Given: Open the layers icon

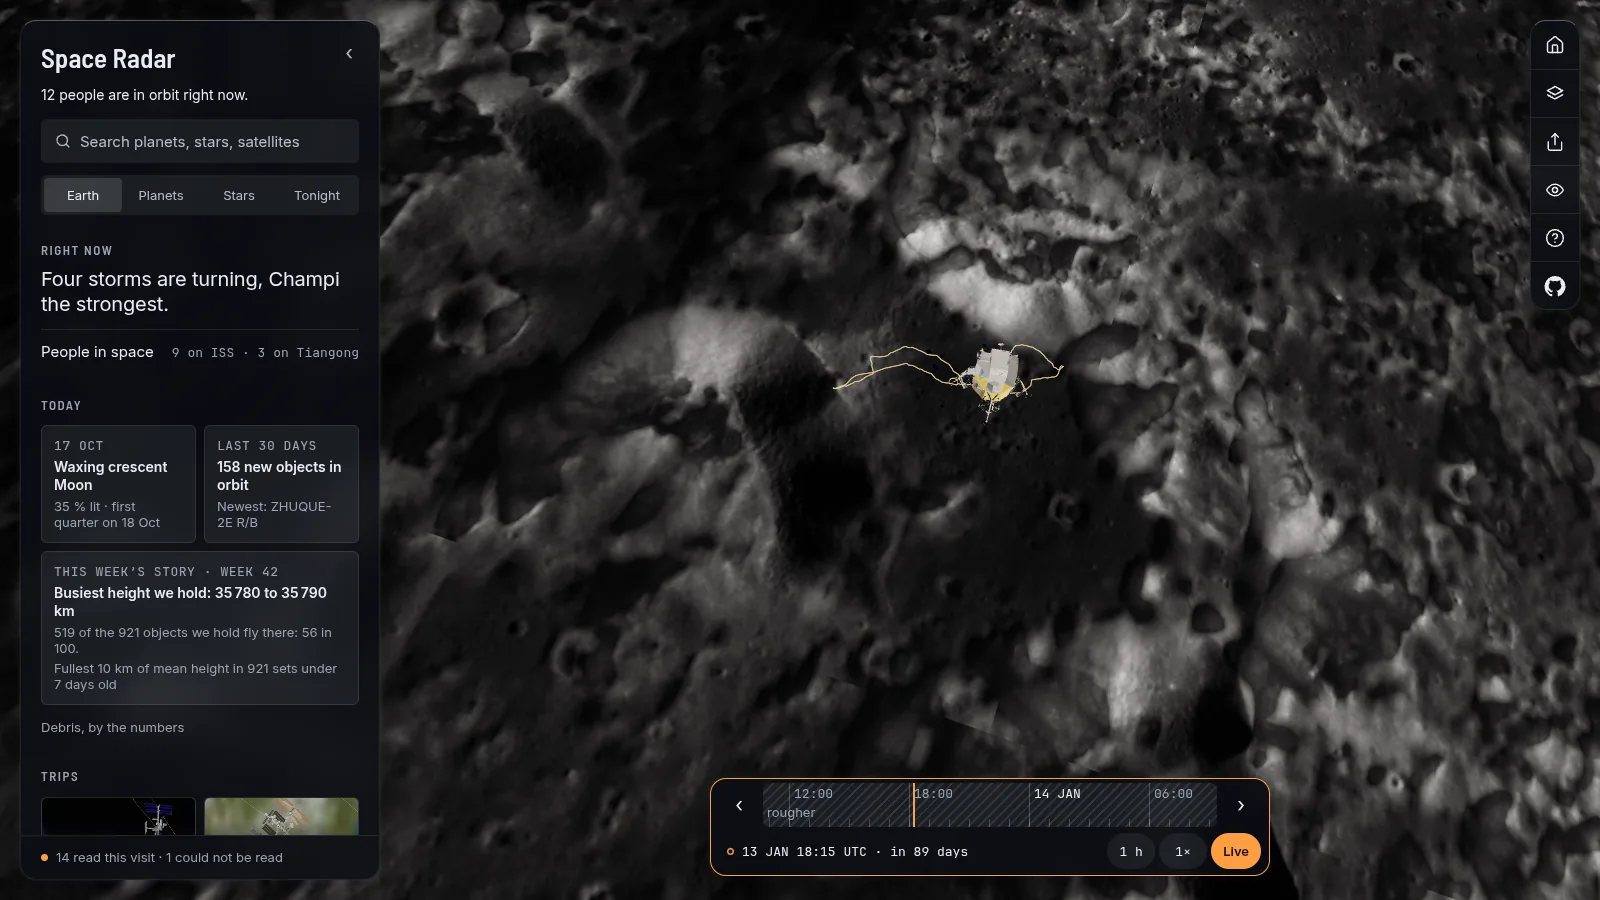Looking at the screenshot, I should (1555, 93).
